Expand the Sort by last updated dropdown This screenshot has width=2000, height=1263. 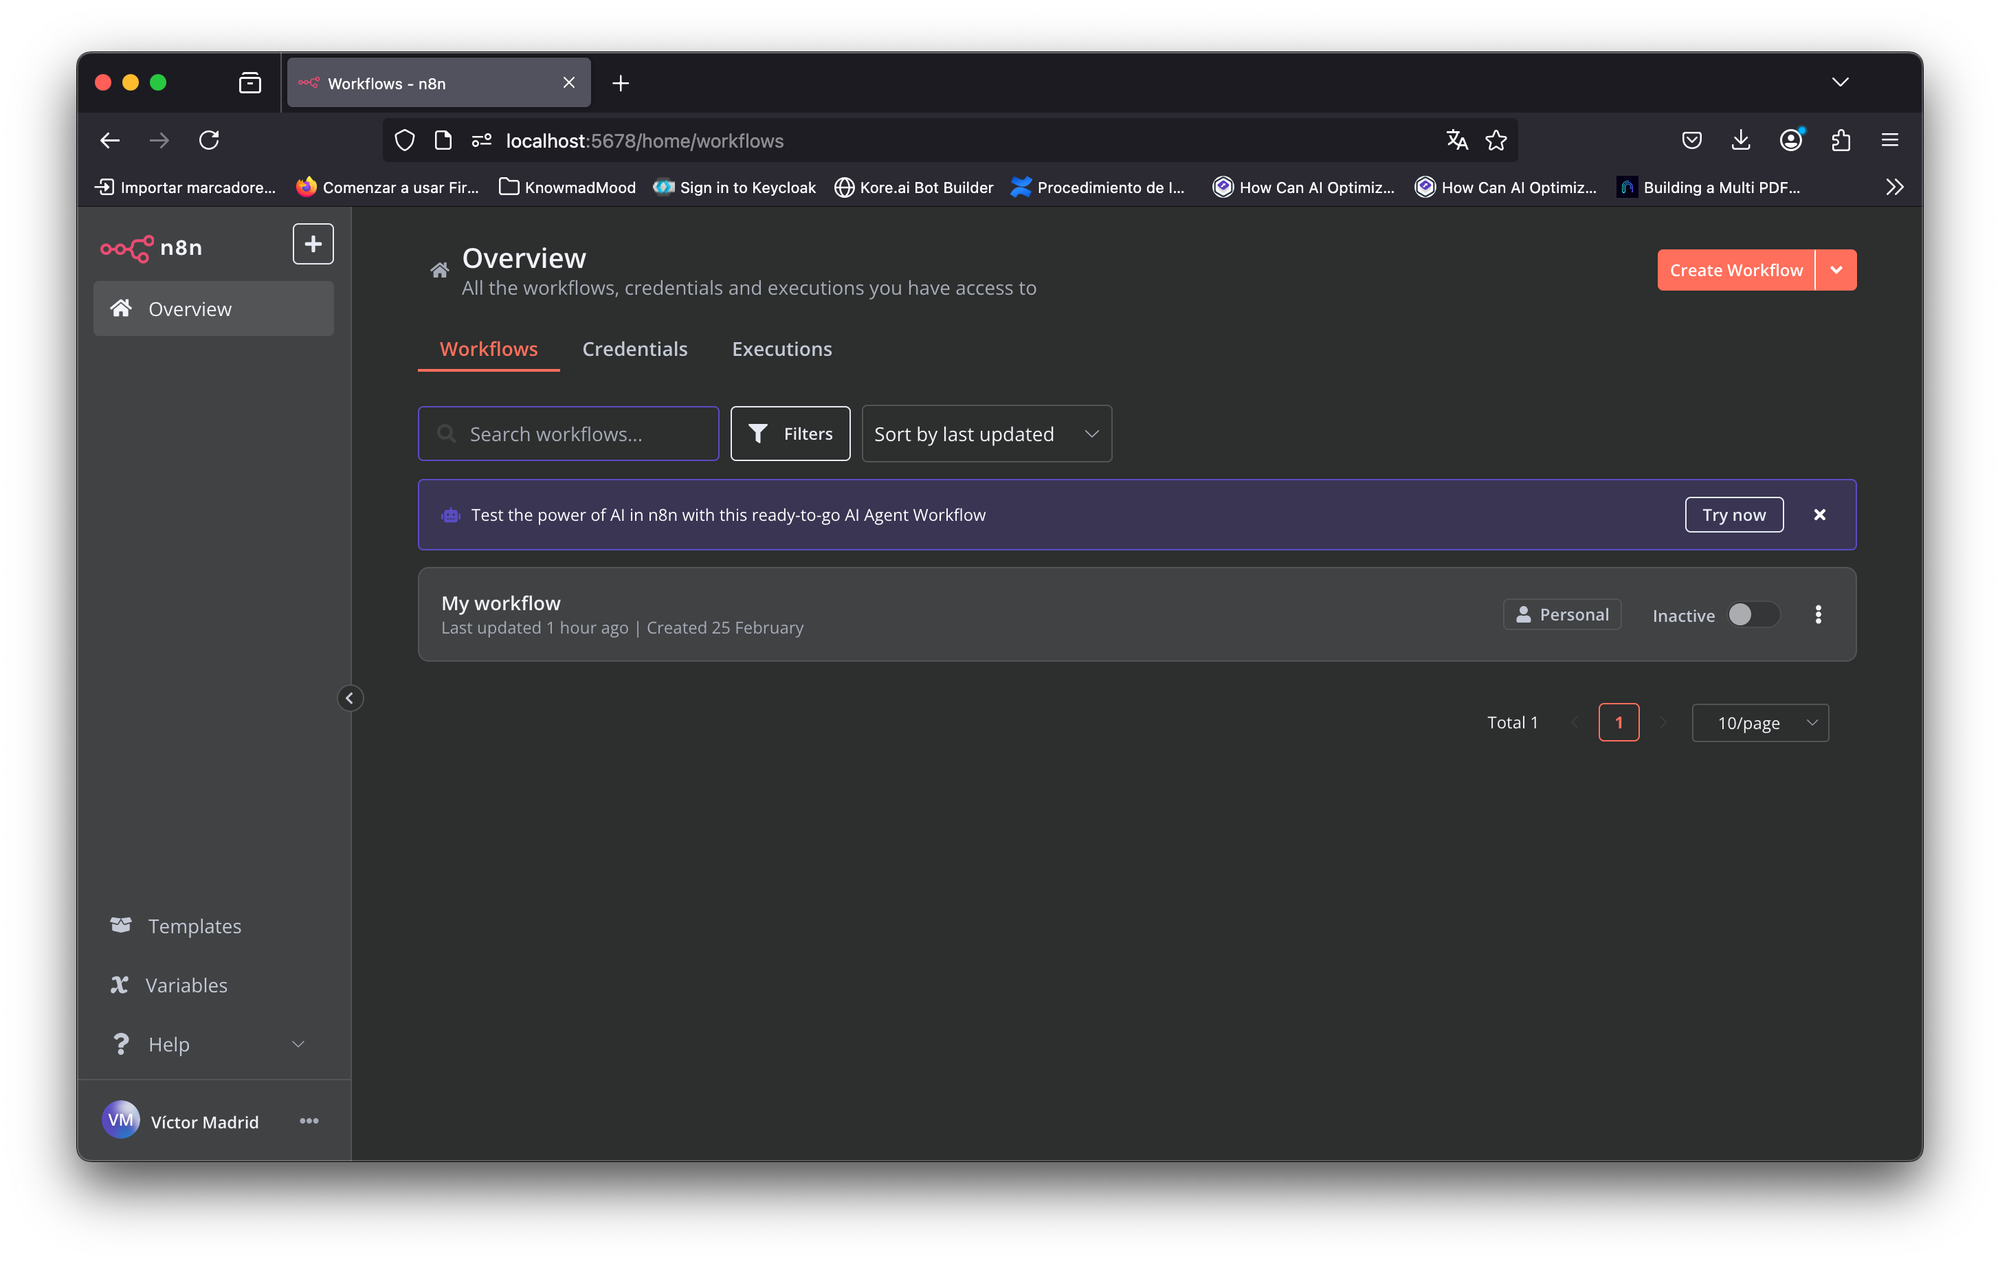click(986, 434)
